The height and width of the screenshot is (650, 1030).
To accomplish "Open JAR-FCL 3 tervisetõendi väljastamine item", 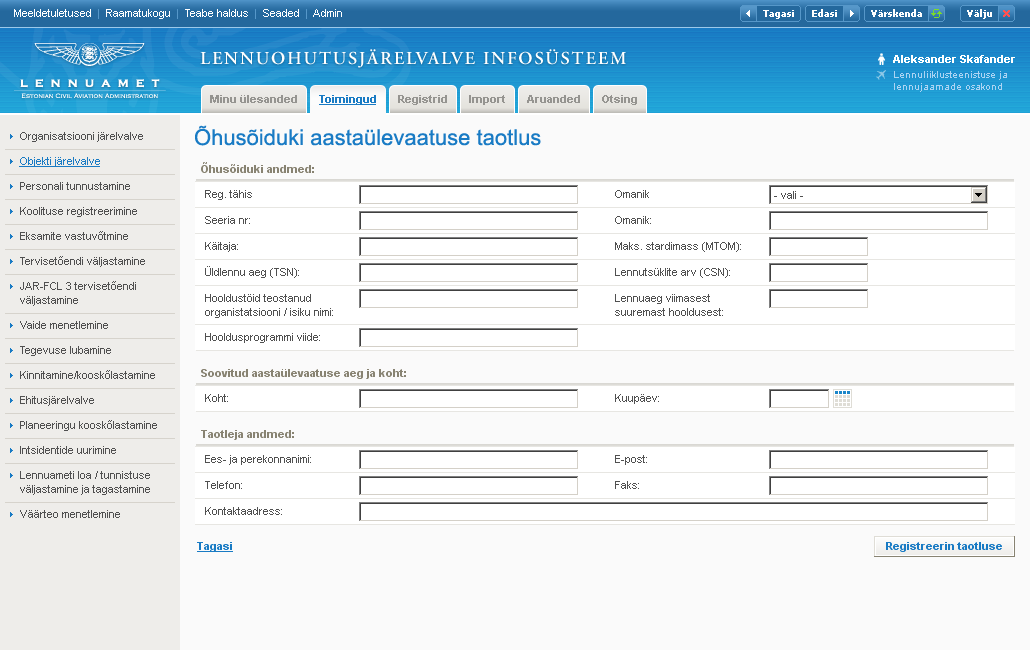I will click(78, 293).
